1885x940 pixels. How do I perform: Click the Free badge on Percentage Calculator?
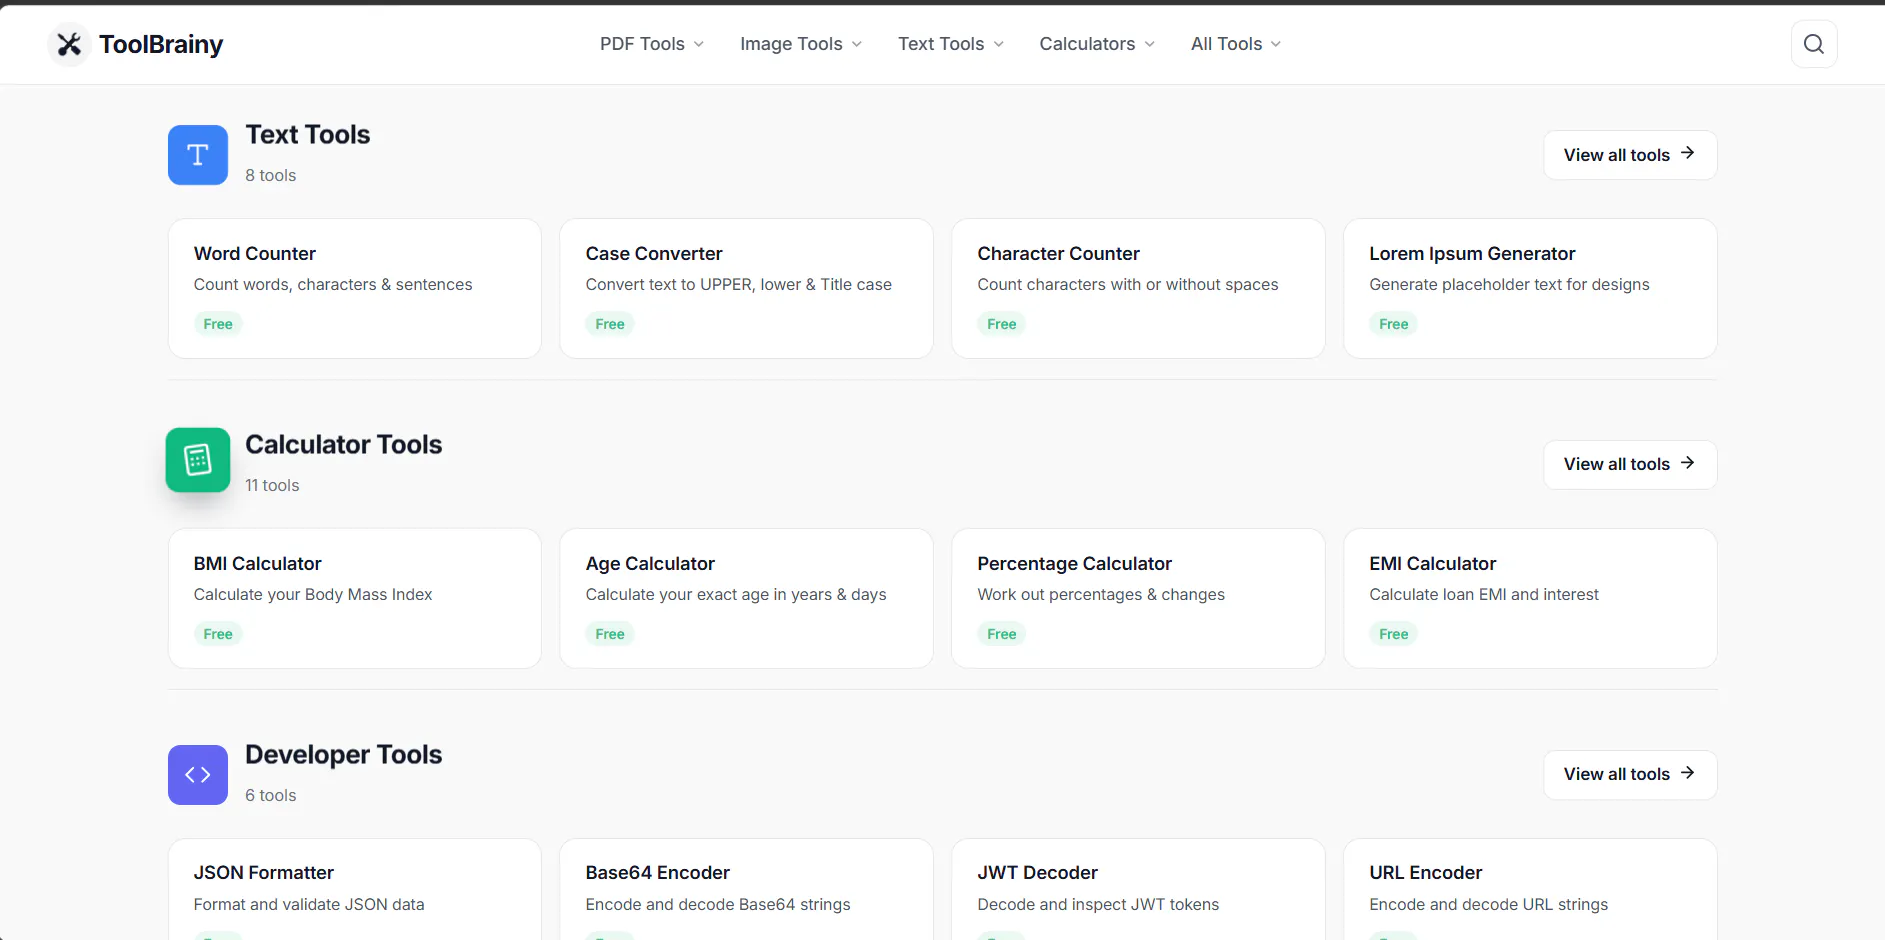pyautogui.click(x=1002, y=634)
